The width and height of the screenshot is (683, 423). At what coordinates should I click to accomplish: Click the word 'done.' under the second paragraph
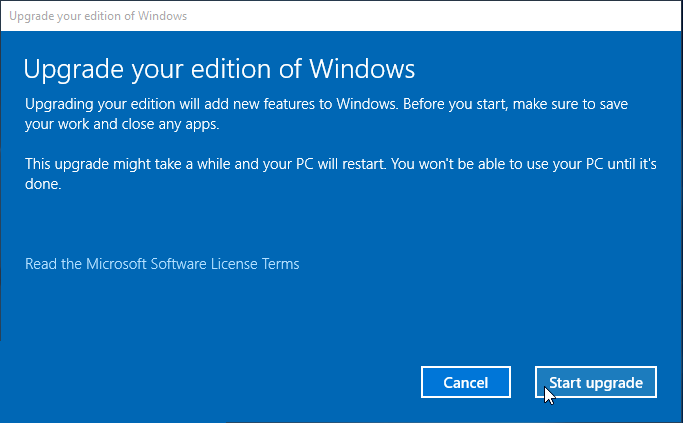point(43,184)
